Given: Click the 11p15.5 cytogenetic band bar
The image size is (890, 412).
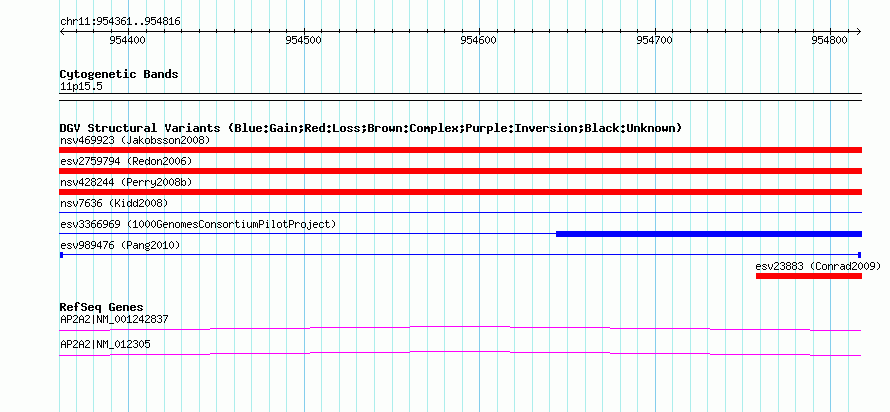Looking at the screenshot, I should (460, 97).
